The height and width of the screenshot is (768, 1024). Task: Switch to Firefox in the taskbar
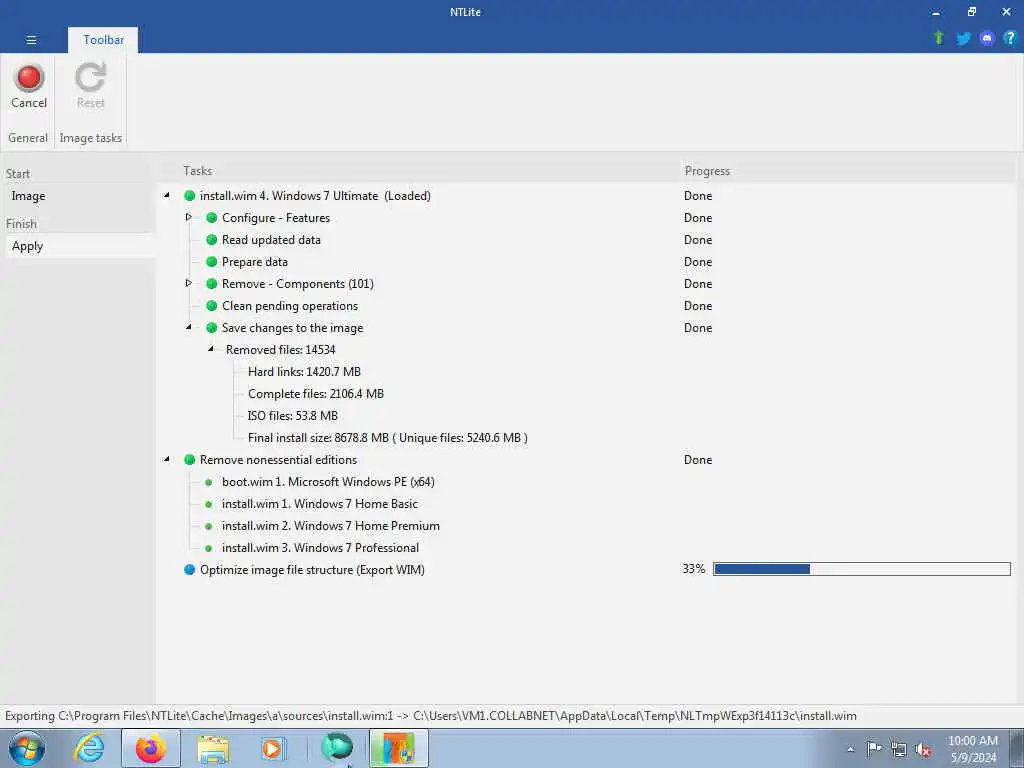[x=151, y=748]
